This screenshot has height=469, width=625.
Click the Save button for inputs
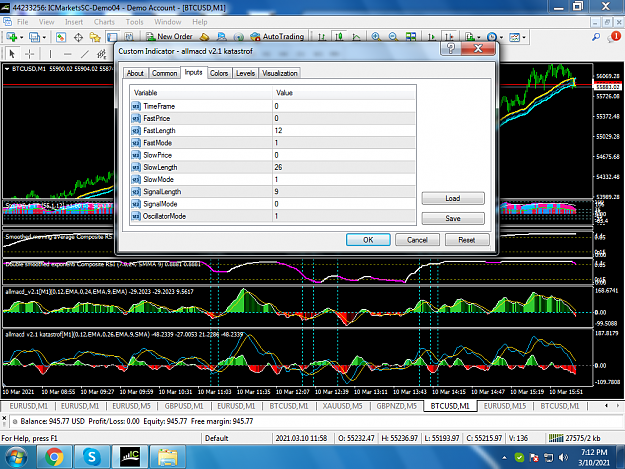(453, 218)
